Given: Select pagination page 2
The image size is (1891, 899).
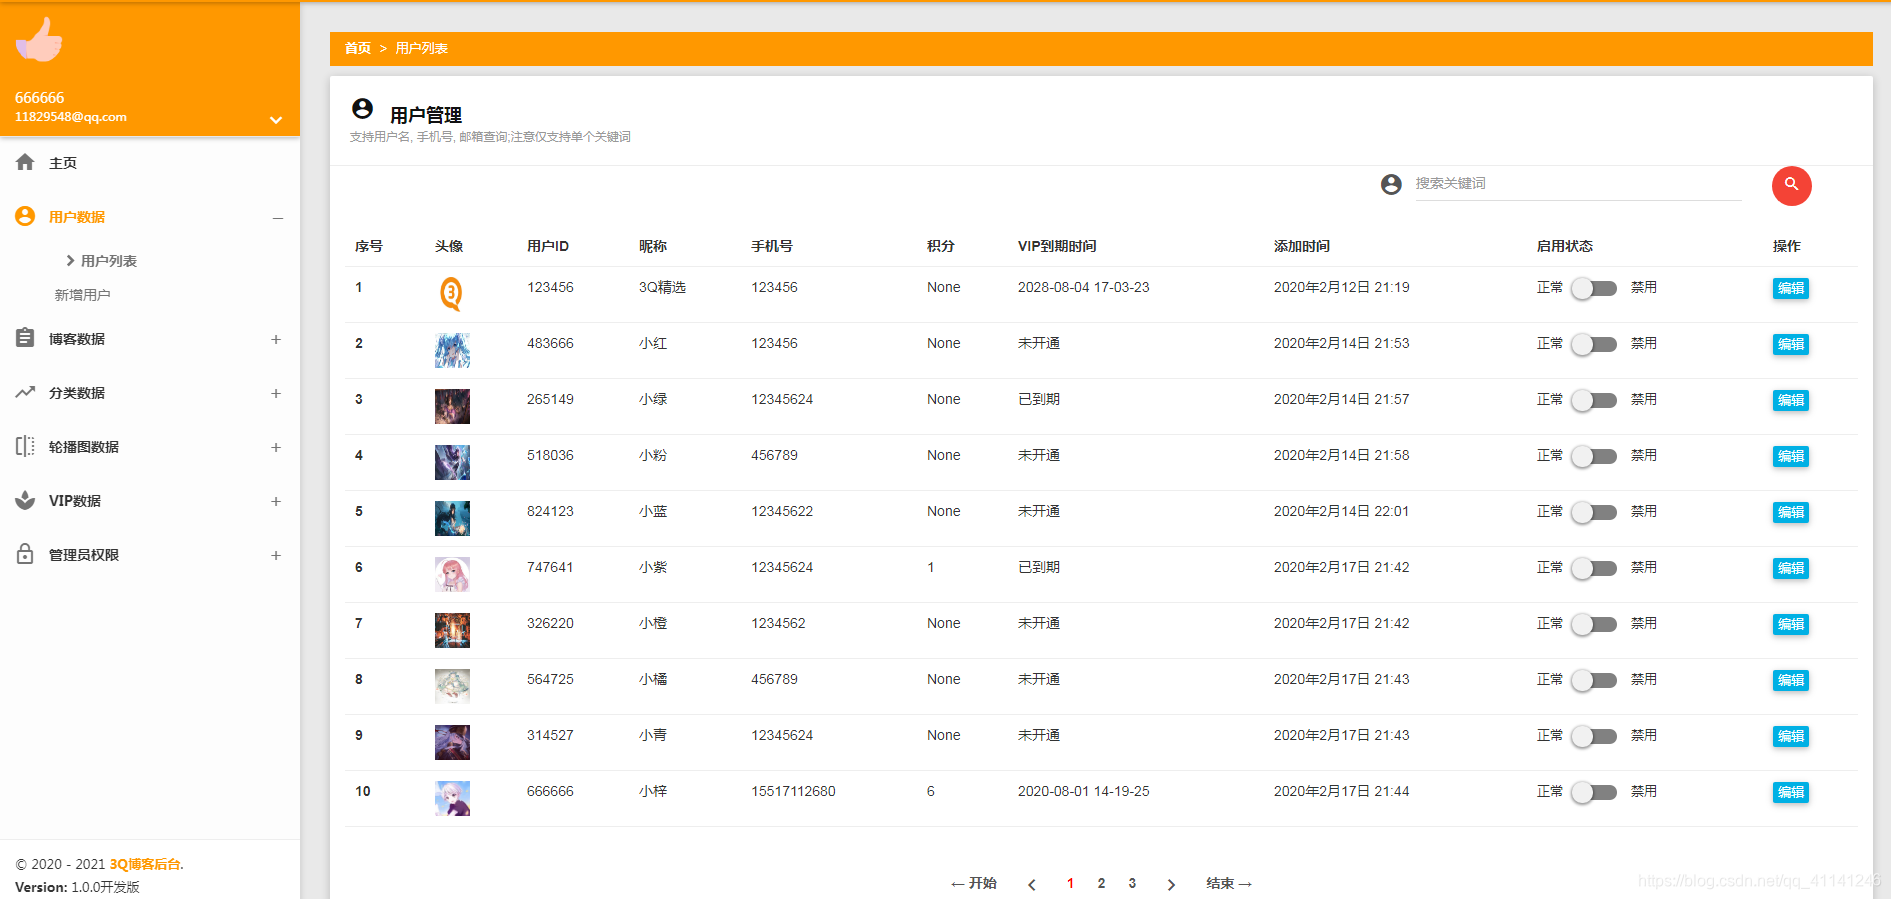Looking at the screenshot, I should (1101, 883).
